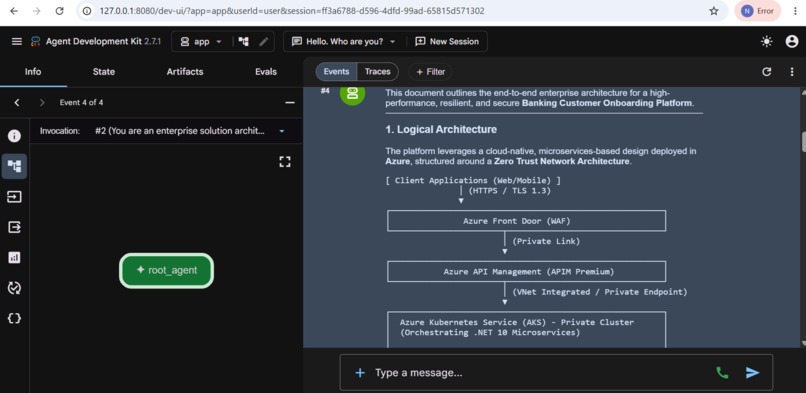Viewport: 806px width, 393px height.
Task: Click the Agent Development Kit logo
Action: click(35, 42)
